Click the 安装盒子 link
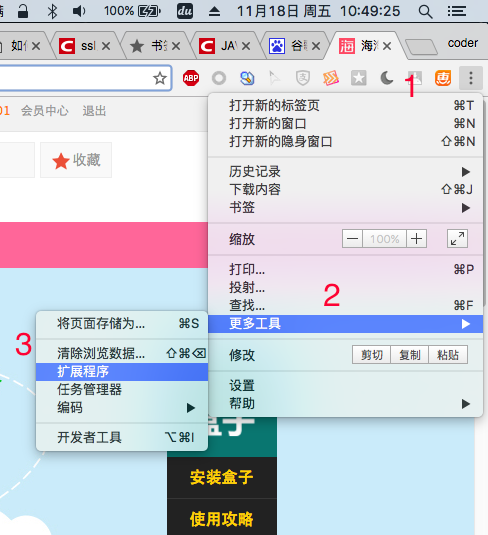The height and width of the screenshot is (535, 488). [222, 477]
